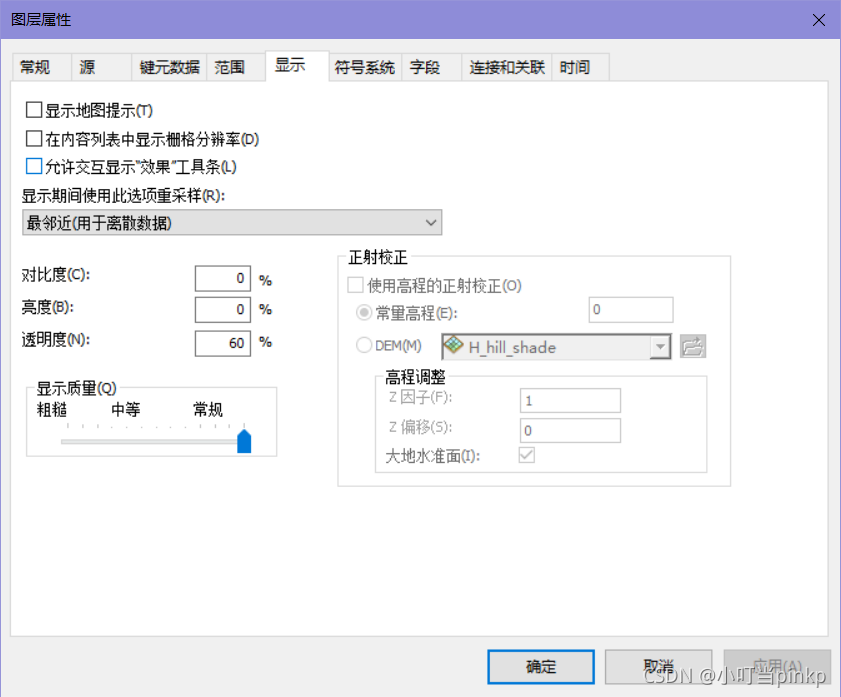Expand the H_hill_shade DEM dropdown arrow
Screen dimensions: 841x697
pos(660,347)
